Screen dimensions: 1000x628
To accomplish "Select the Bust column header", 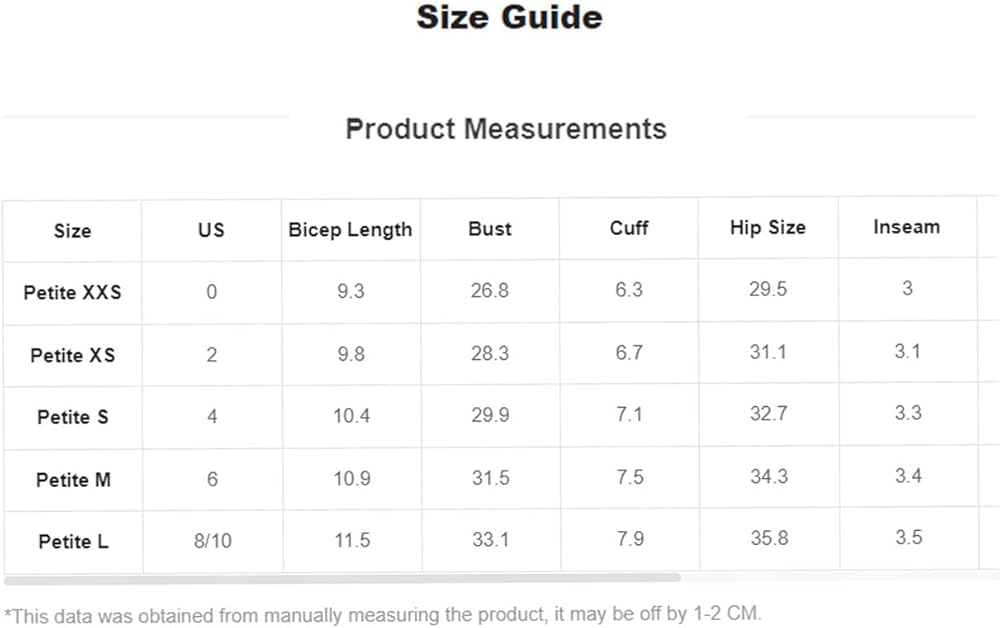I will point(490,228).
